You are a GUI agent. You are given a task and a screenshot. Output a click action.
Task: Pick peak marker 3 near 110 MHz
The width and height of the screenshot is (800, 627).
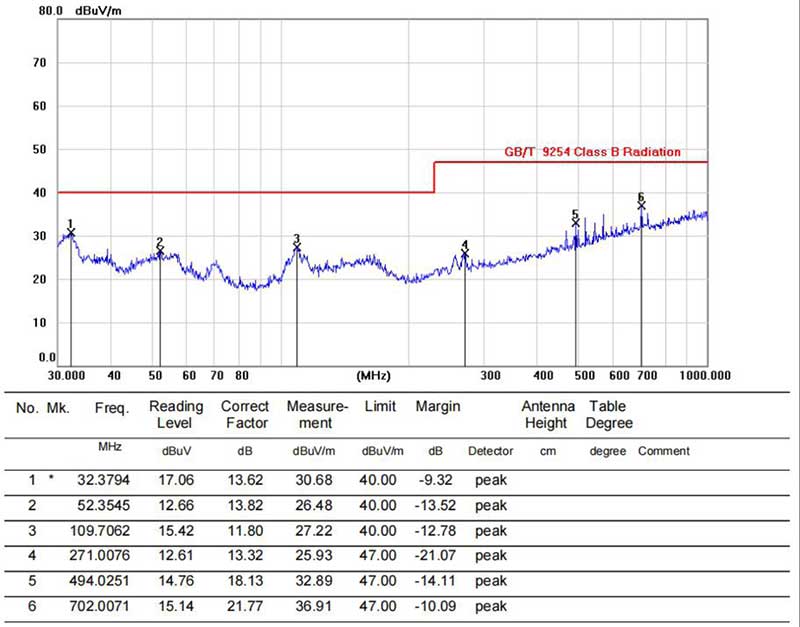(297, 246)
